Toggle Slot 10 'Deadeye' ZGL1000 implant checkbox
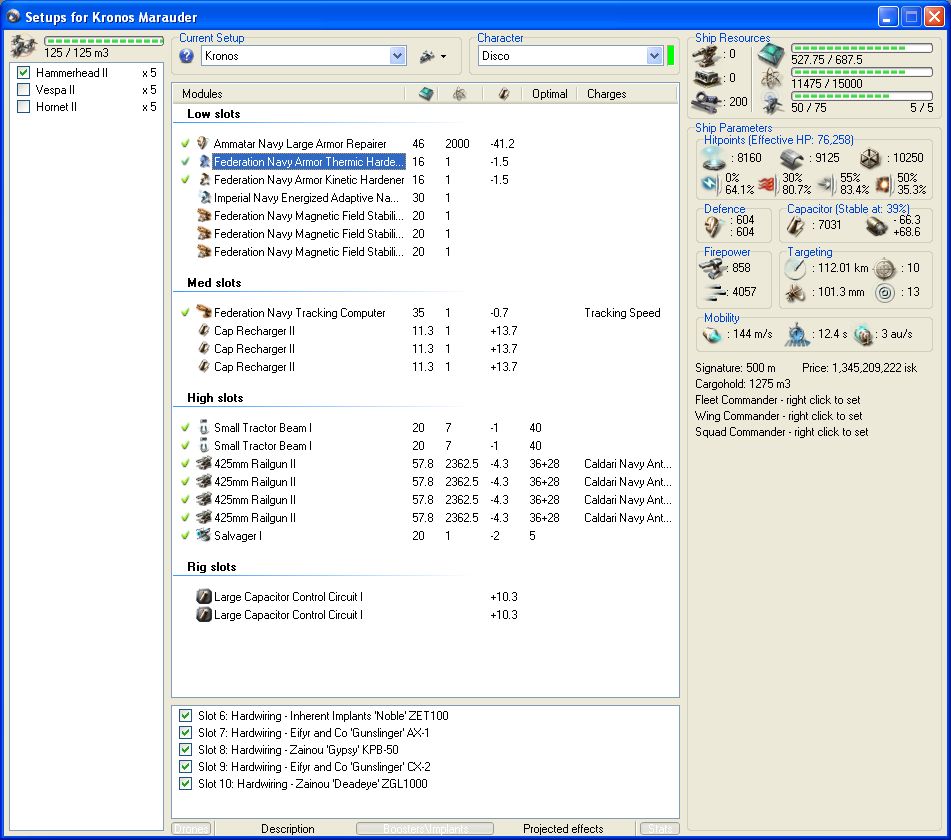Screen dimensions: 951x840 click(x=186, y=784)
